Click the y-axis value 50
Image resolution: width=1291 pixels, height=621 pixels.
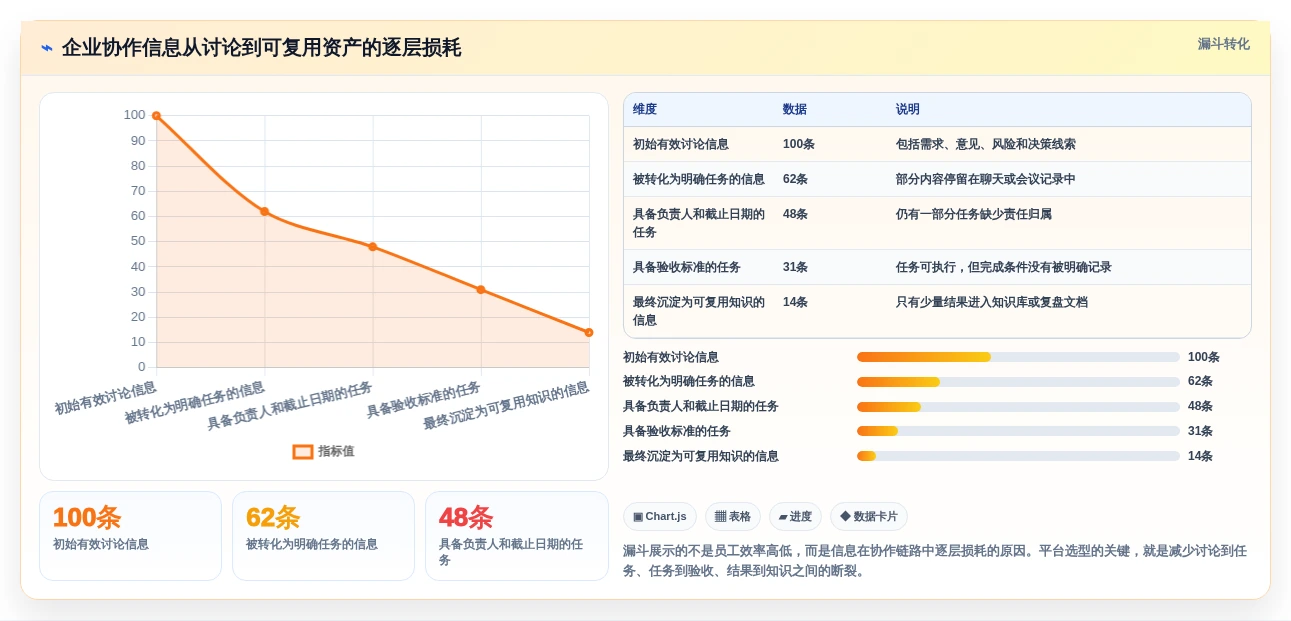click(x=138, y=241)
